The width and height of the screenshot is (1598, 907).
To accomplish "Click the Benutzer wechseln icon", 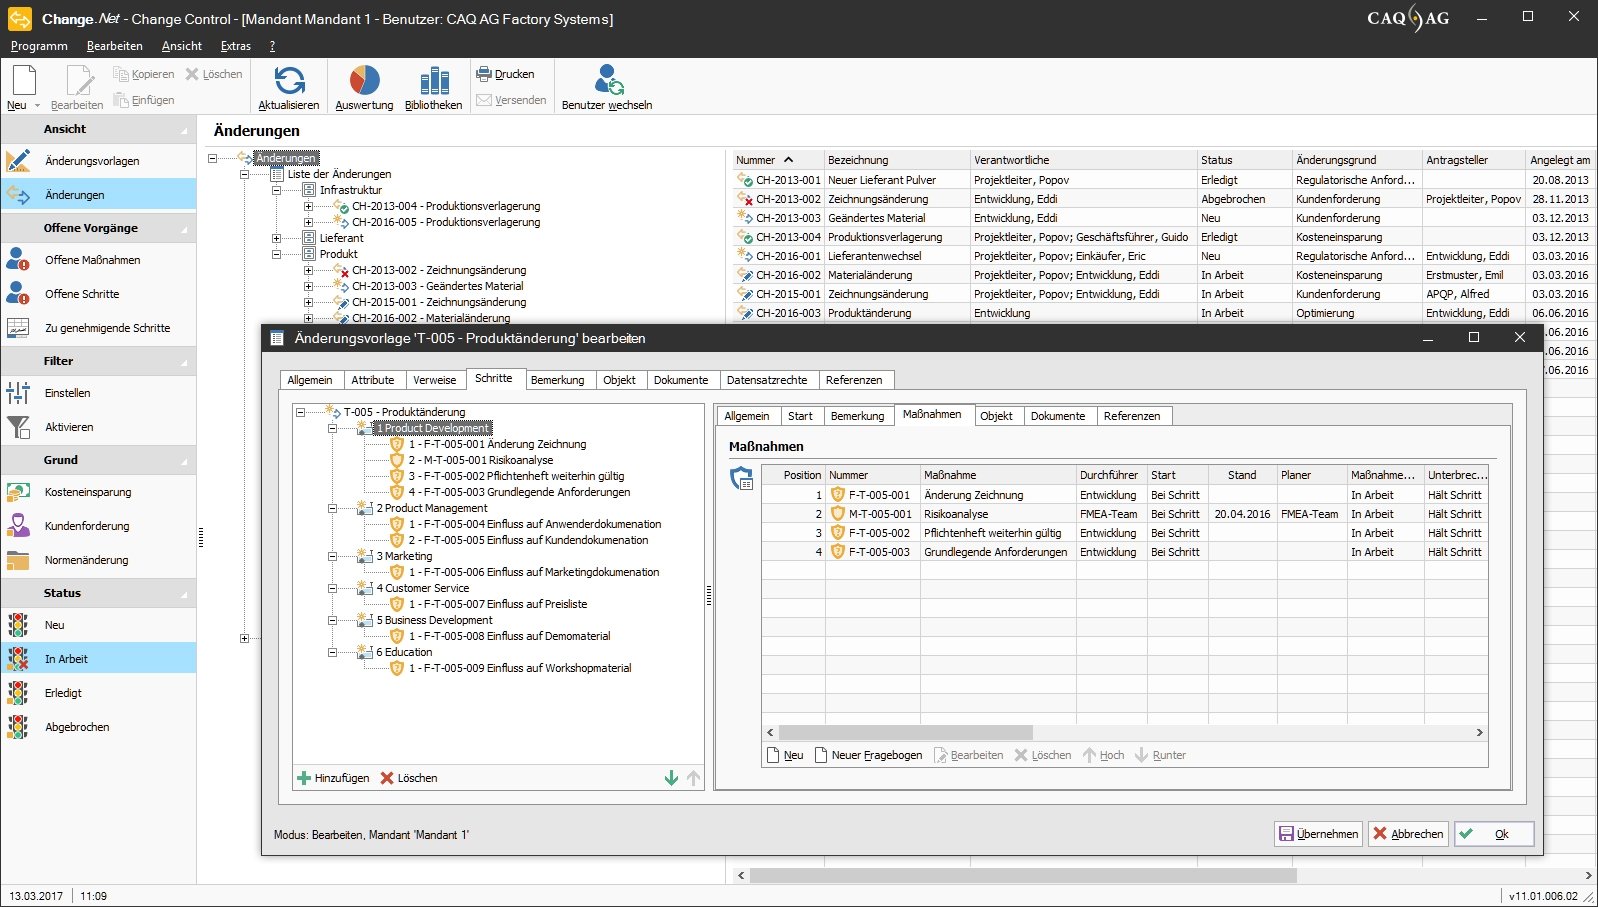I will click(607, 81).
